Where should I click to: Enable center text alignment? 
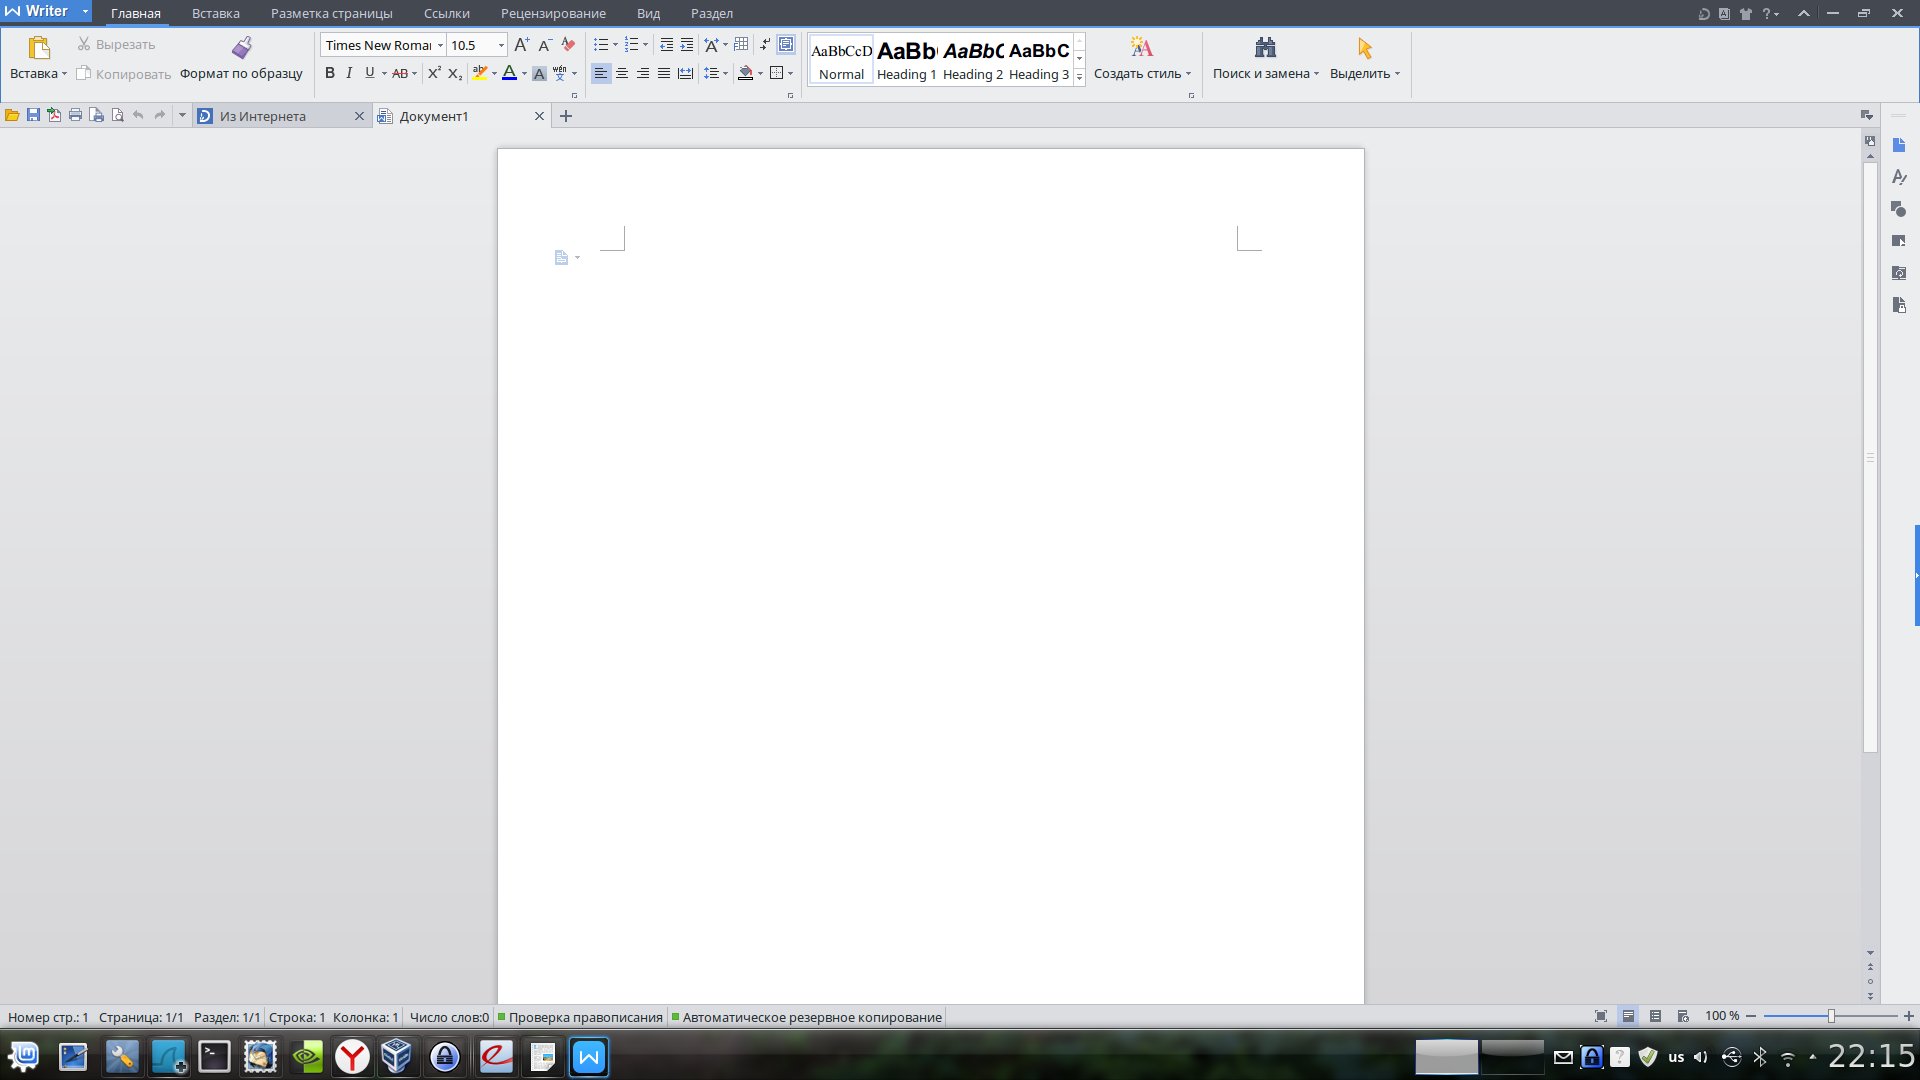click(x=622, y=73)
